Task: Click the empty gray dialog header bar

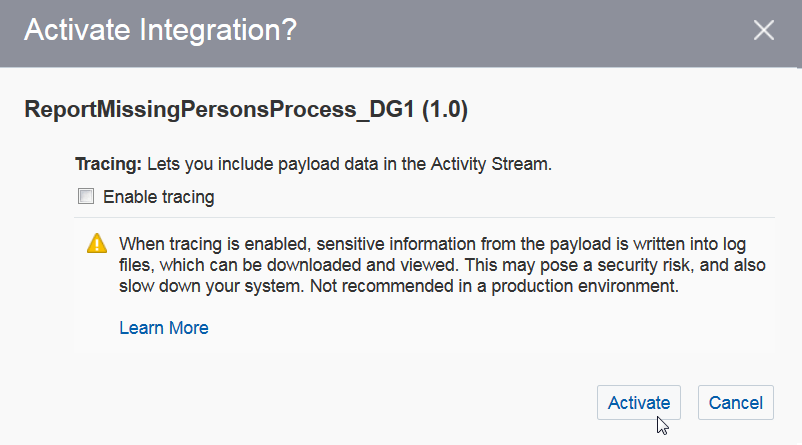Action: pos(520,30)
